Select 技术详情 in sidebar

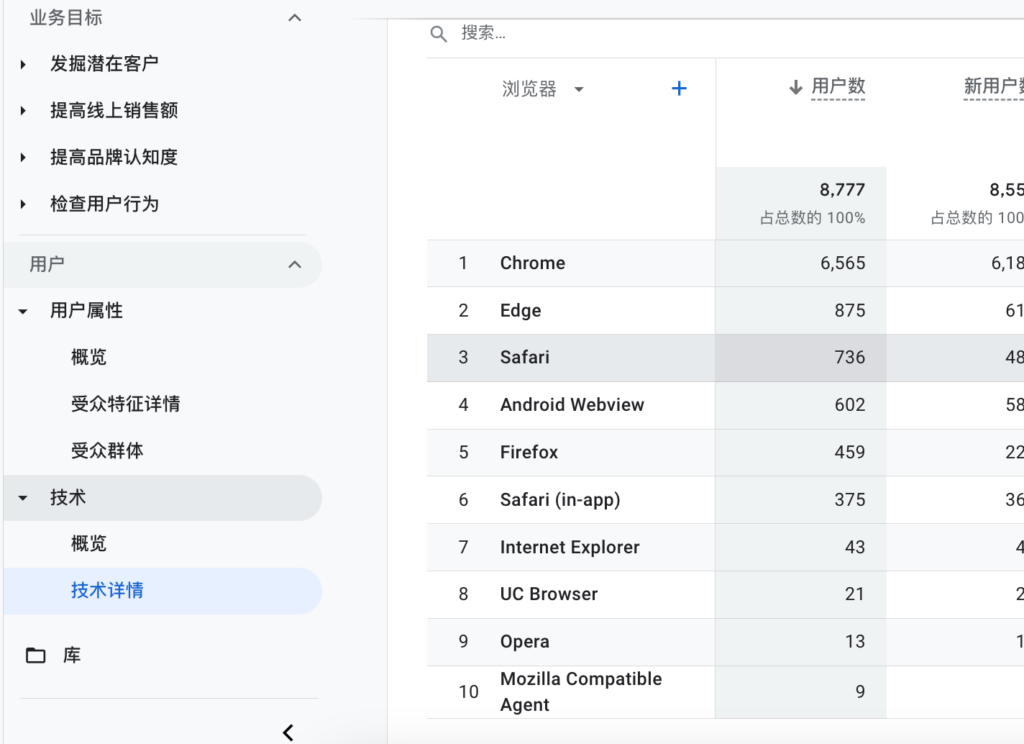(162, 590)
